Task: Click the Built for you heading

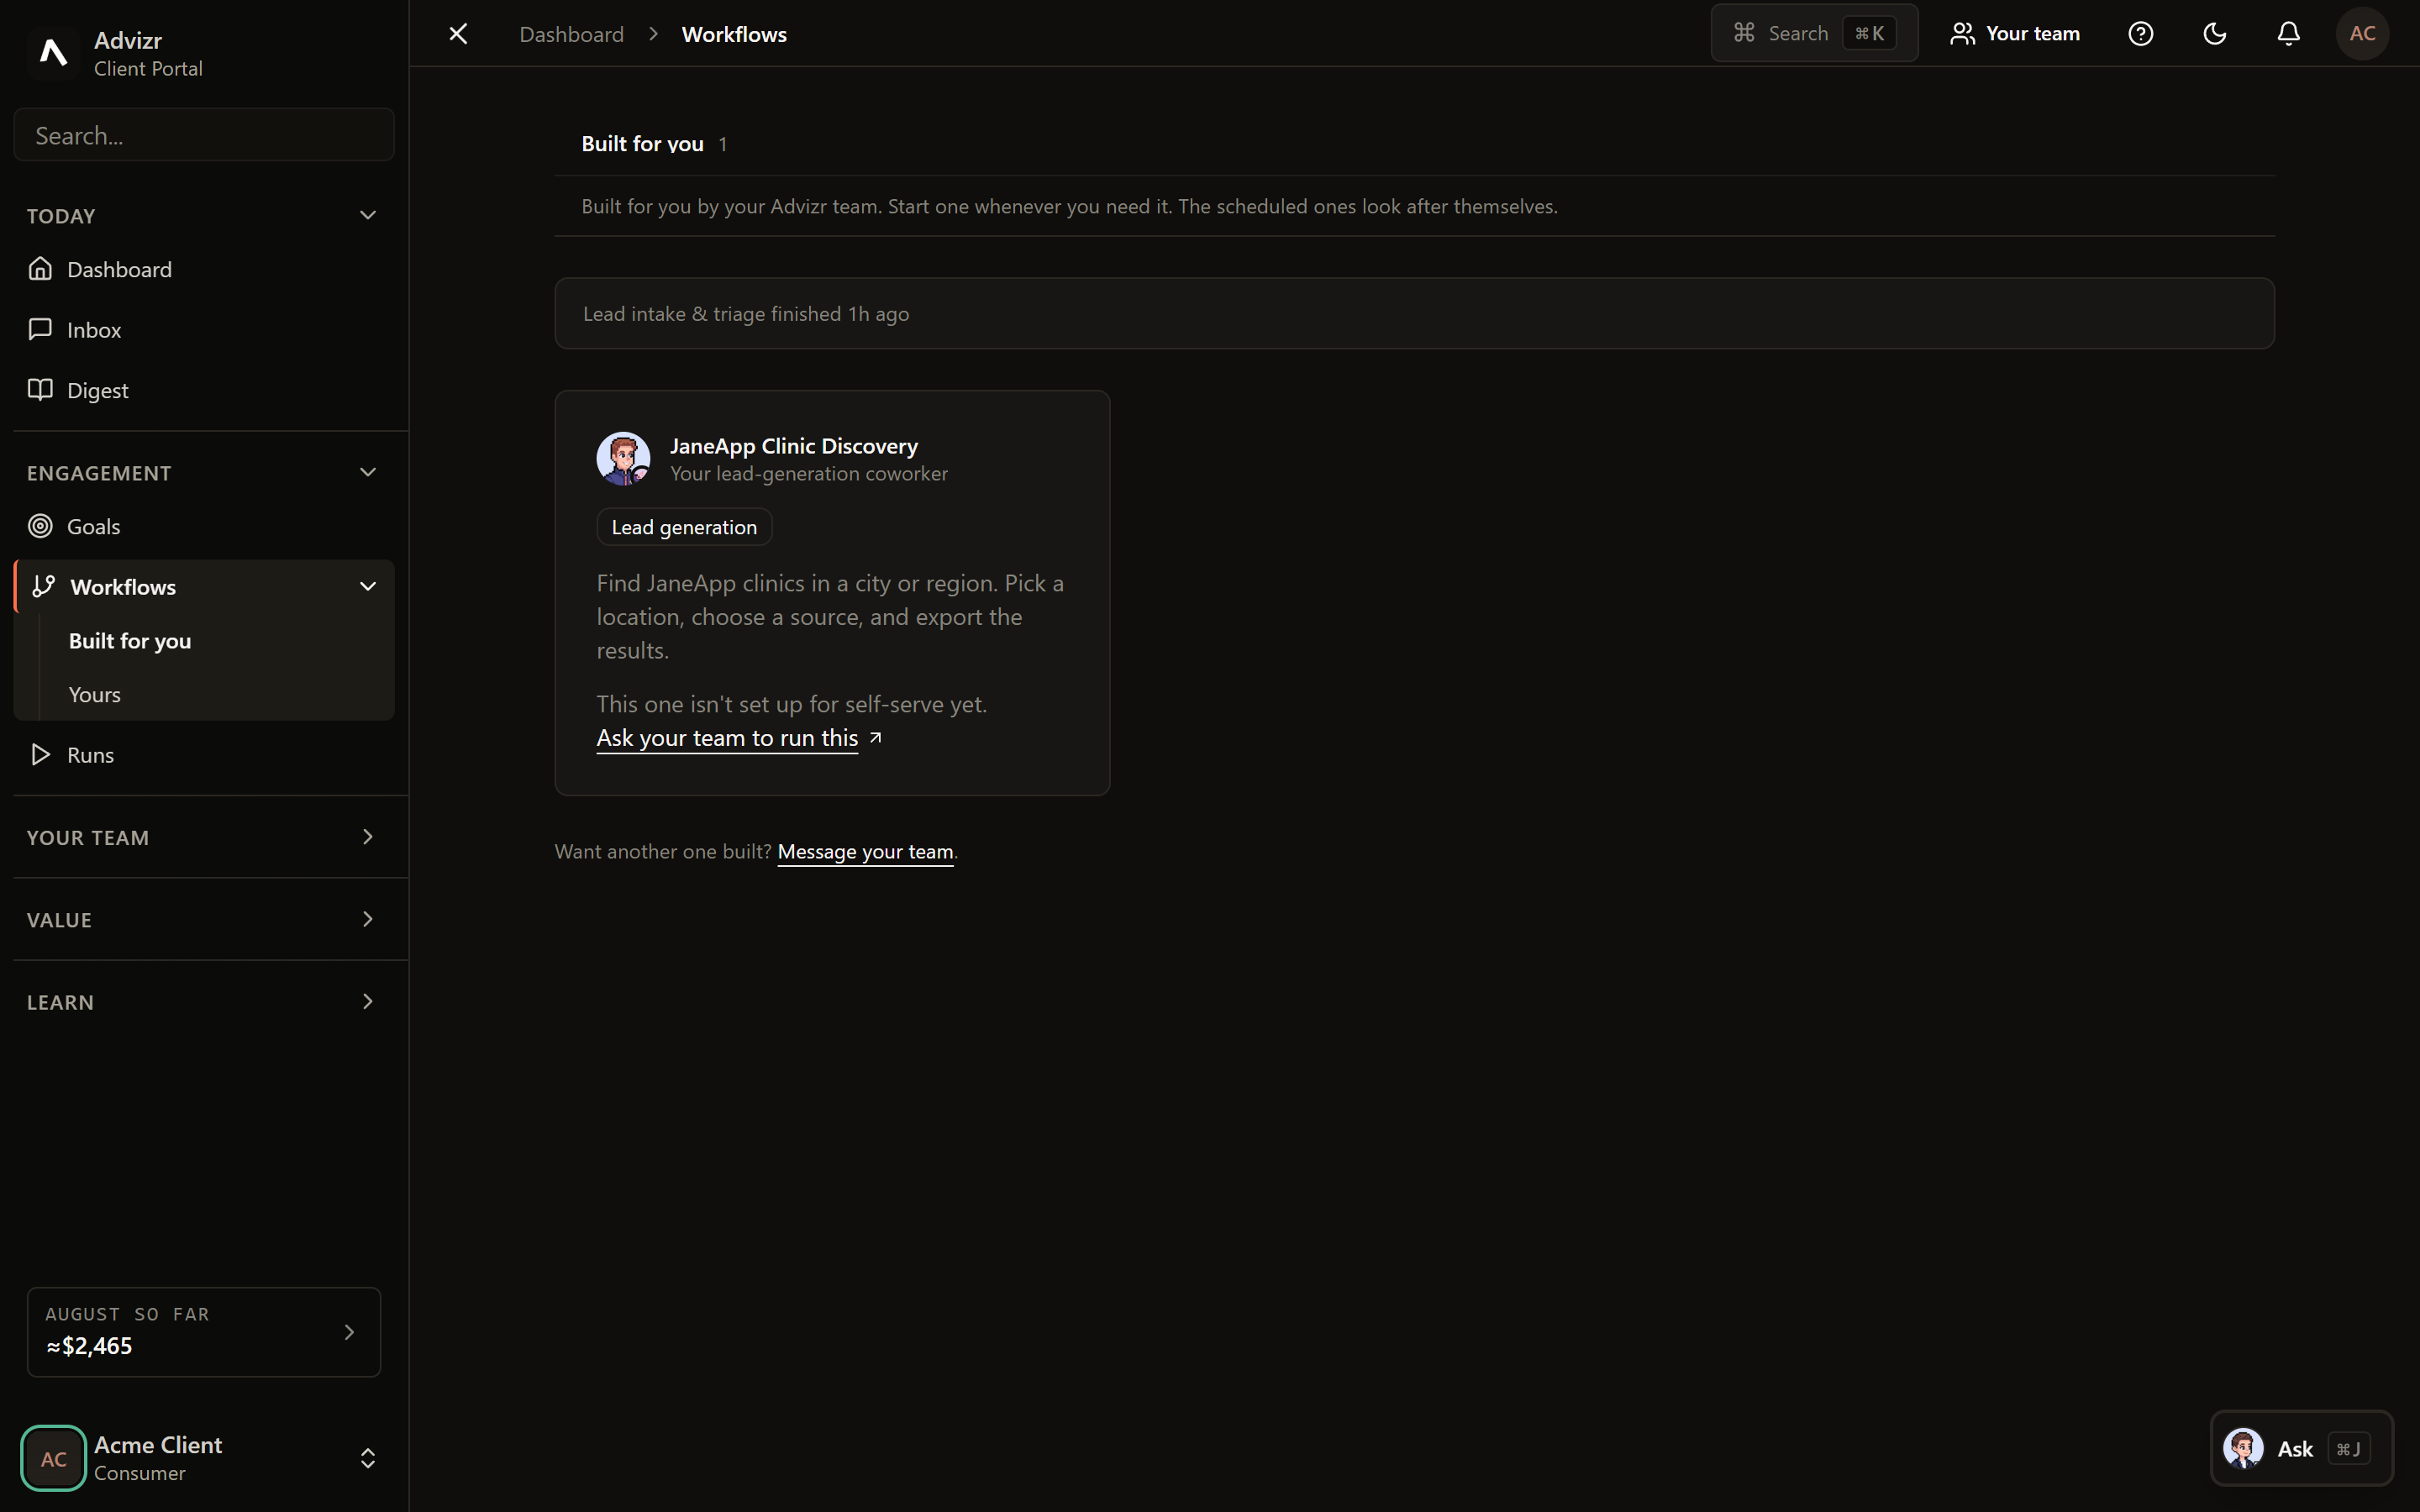Action: coord(643,144)
